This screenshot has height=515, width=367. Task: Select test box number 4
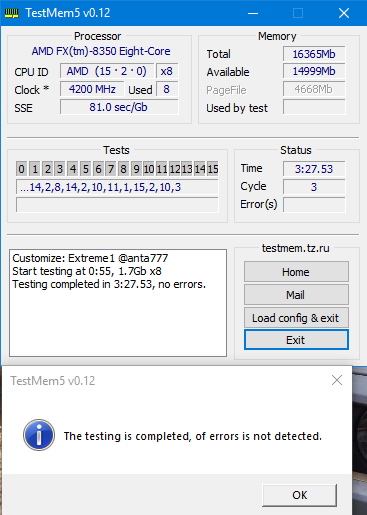pyautogui.click(x=73, y=169)
